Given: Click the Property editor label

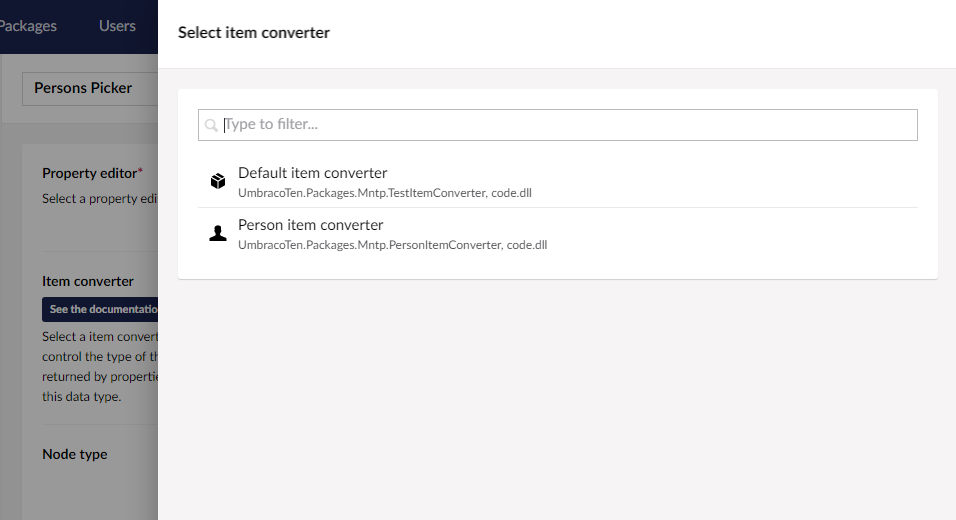Looking at the screenshot, I should (x=90, y=173).
